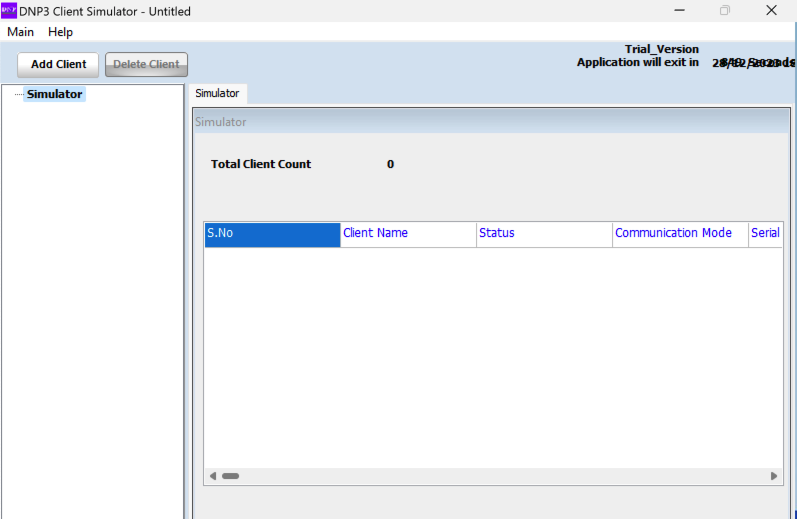Click the DNP3 app icon in title bar
Viewport: 797px width, 519px height.
click(9, 11)
